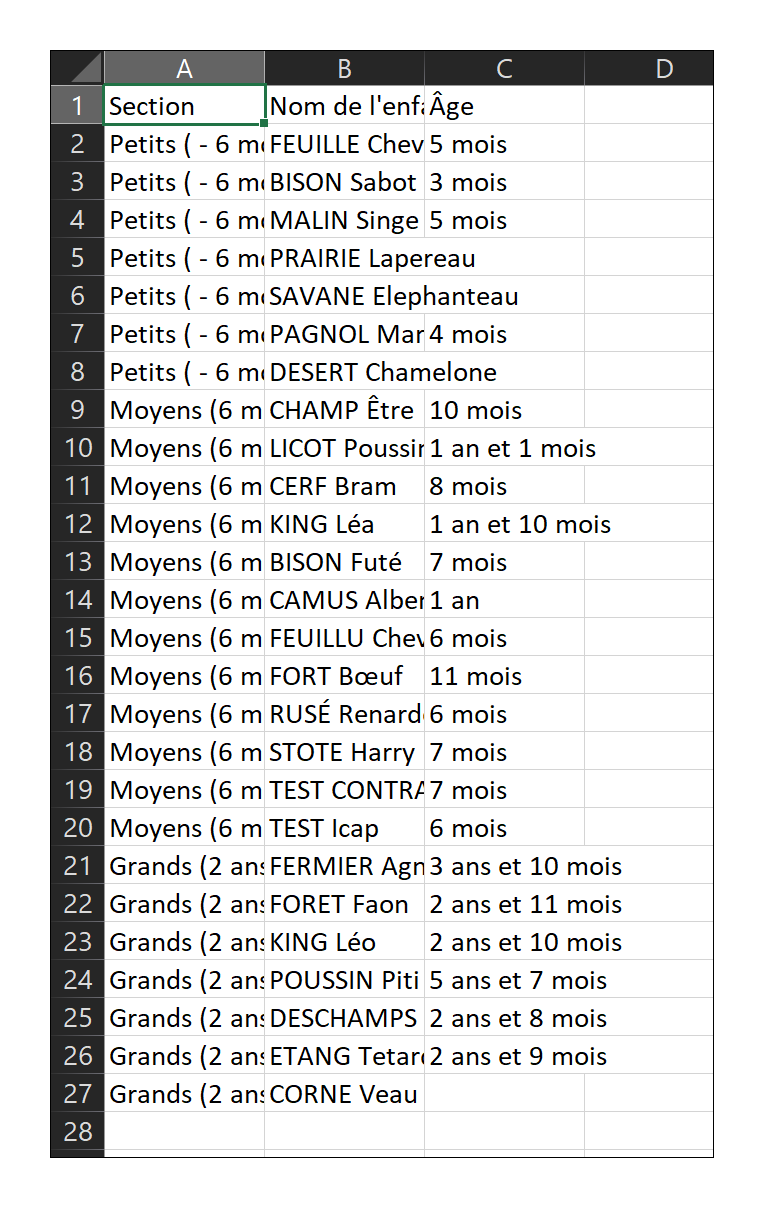Click the Section header cell
The width and height of the screenshot is (764, 1208).
coord(184,106)
